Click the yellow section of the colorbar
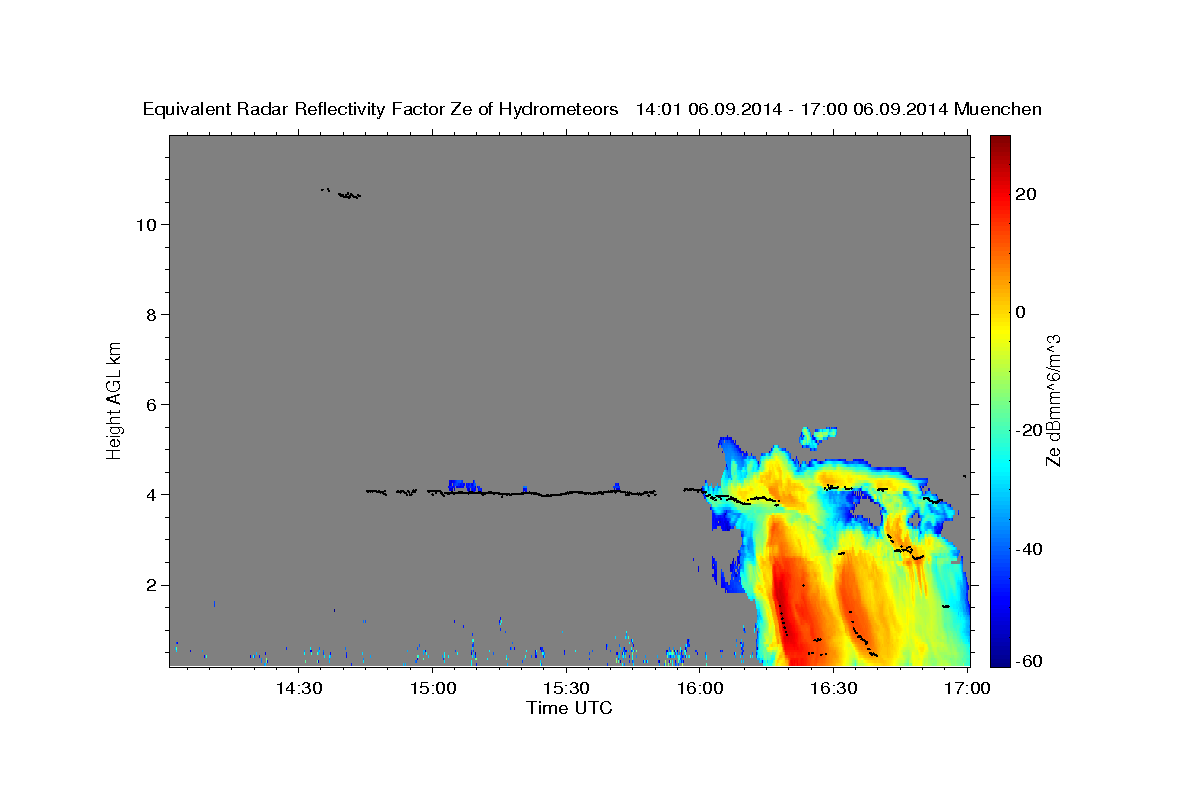 999,330
